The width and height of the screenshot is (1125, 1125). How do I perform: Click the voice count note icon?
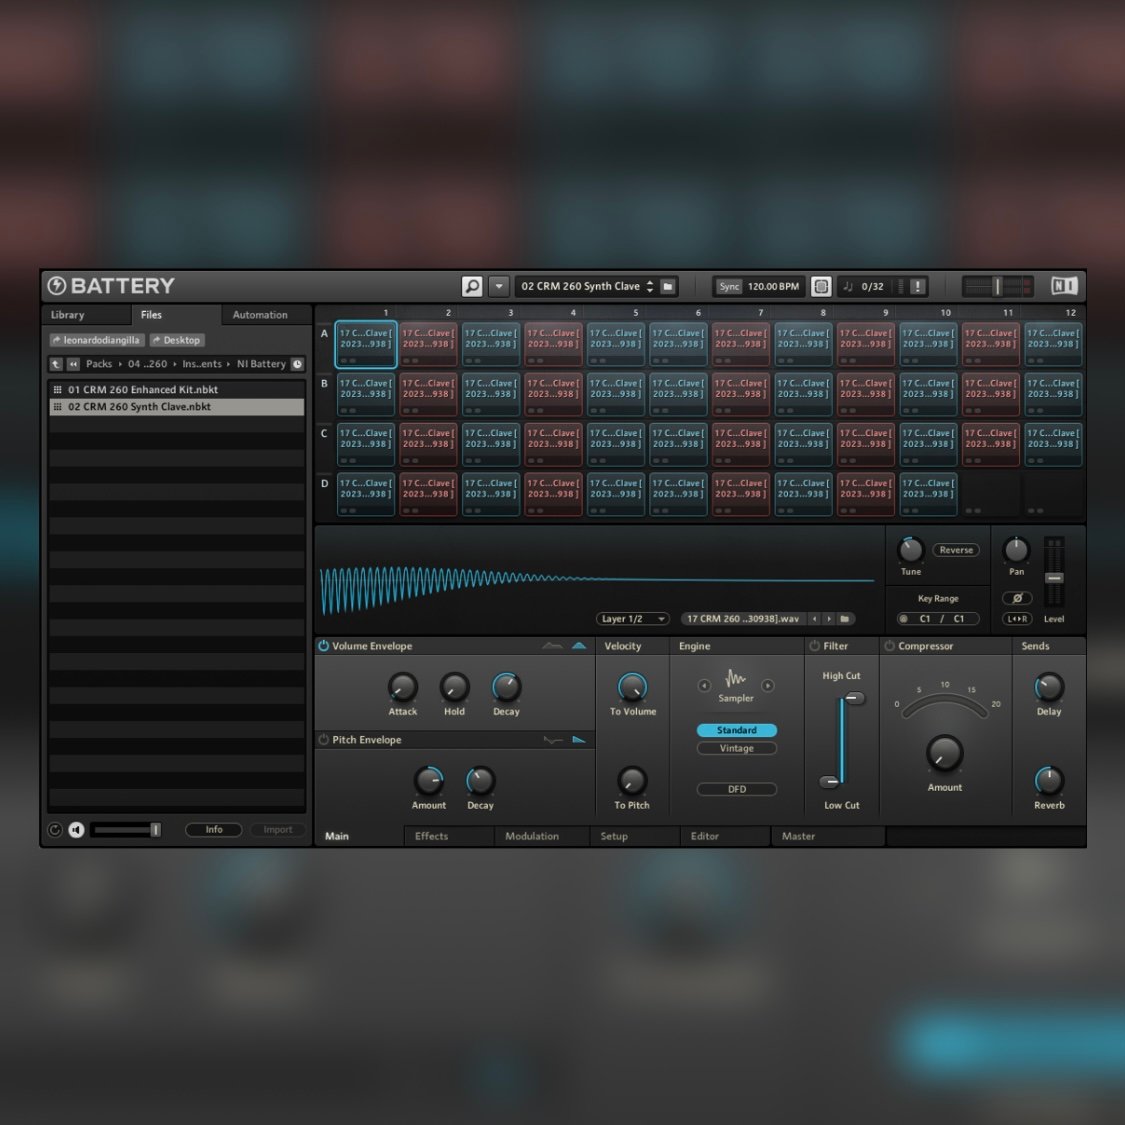tap(848, 286)
